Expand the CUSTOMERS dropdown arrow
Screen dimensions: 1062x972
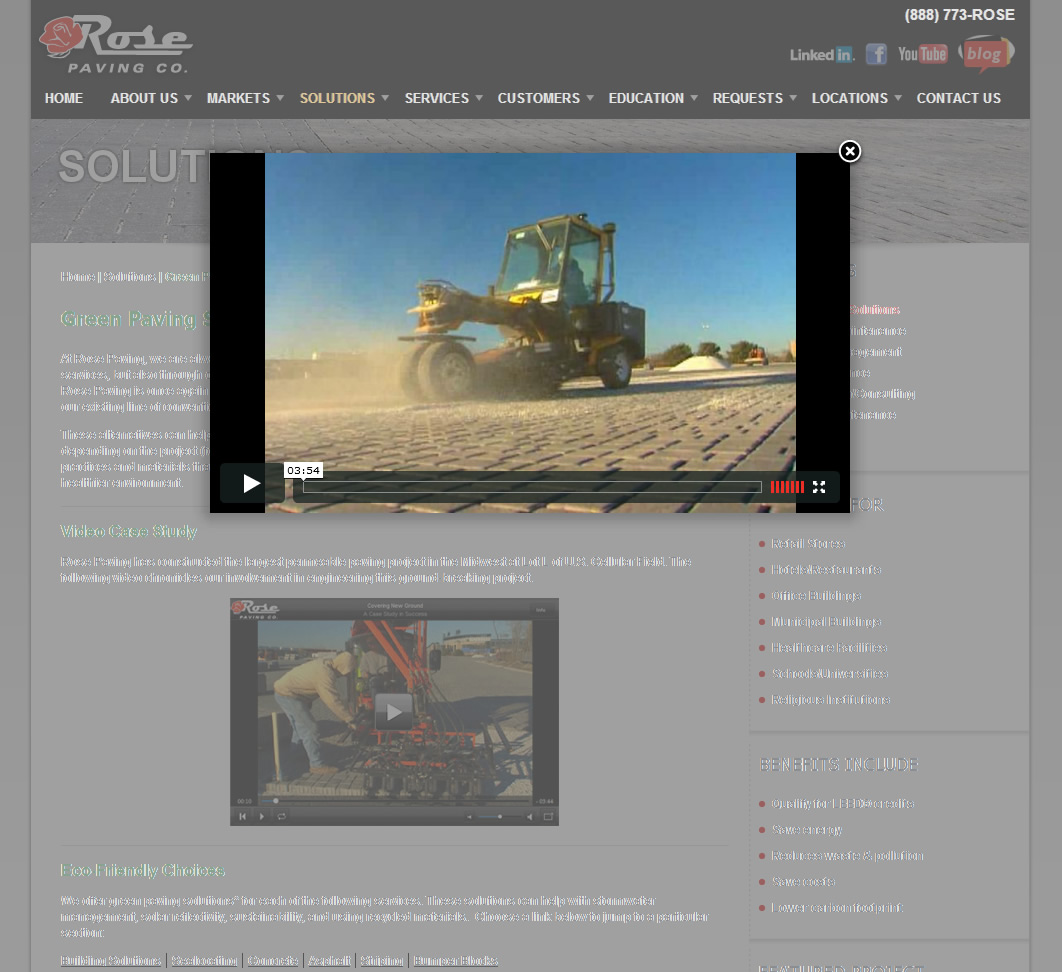click(591, 98)
